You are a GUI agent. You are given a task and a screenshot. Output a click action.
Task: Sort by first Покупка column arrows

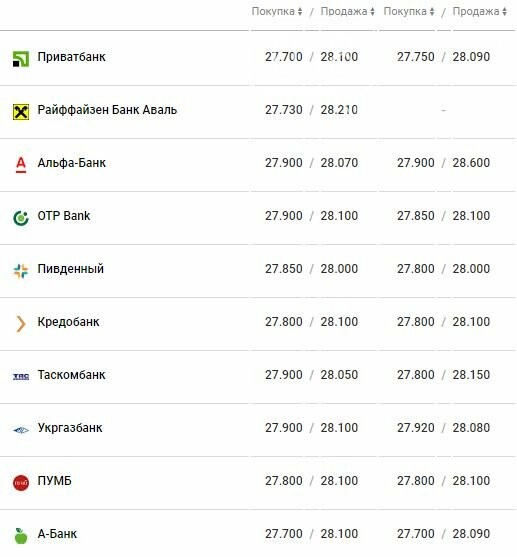click(x=300, y=12)
